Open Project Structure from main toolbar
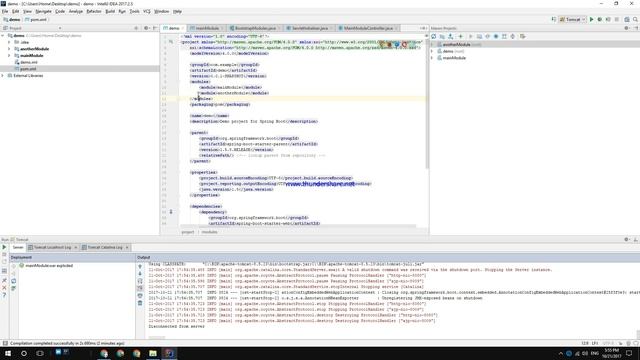Screen dimensions: 640x360 click(x=627, y=19)
